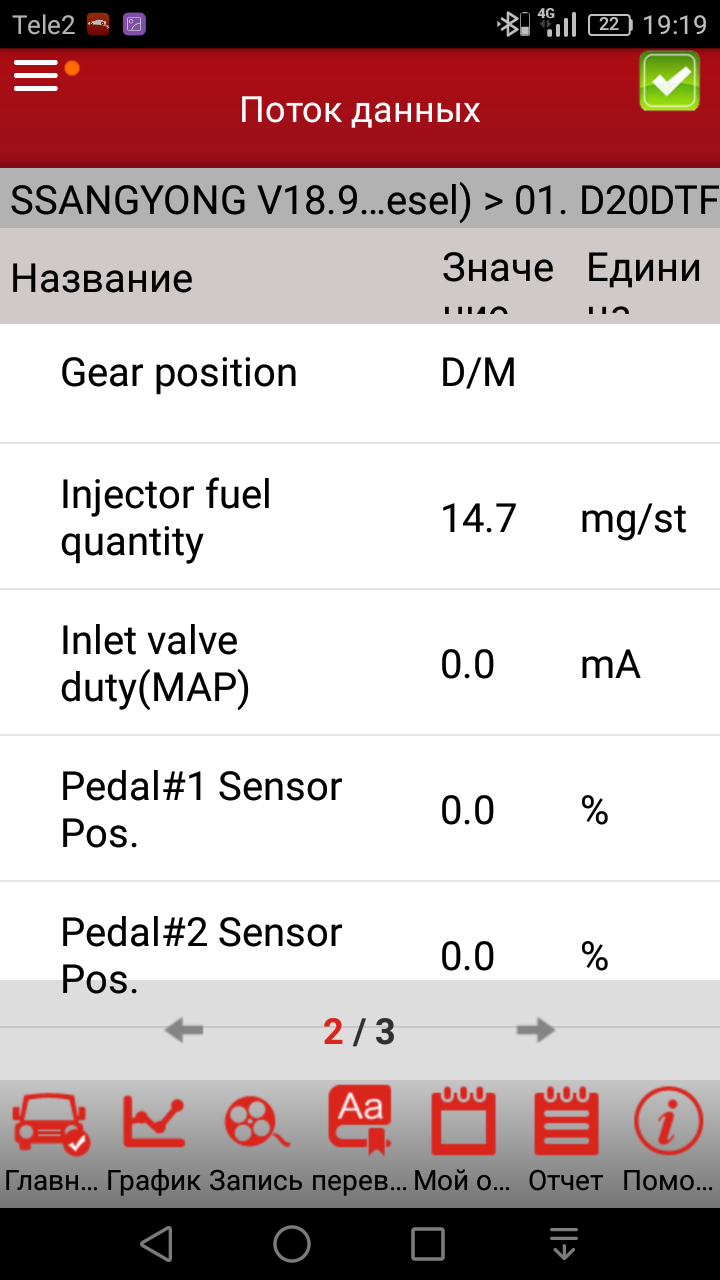Tap the Название column header

(102, 278)
